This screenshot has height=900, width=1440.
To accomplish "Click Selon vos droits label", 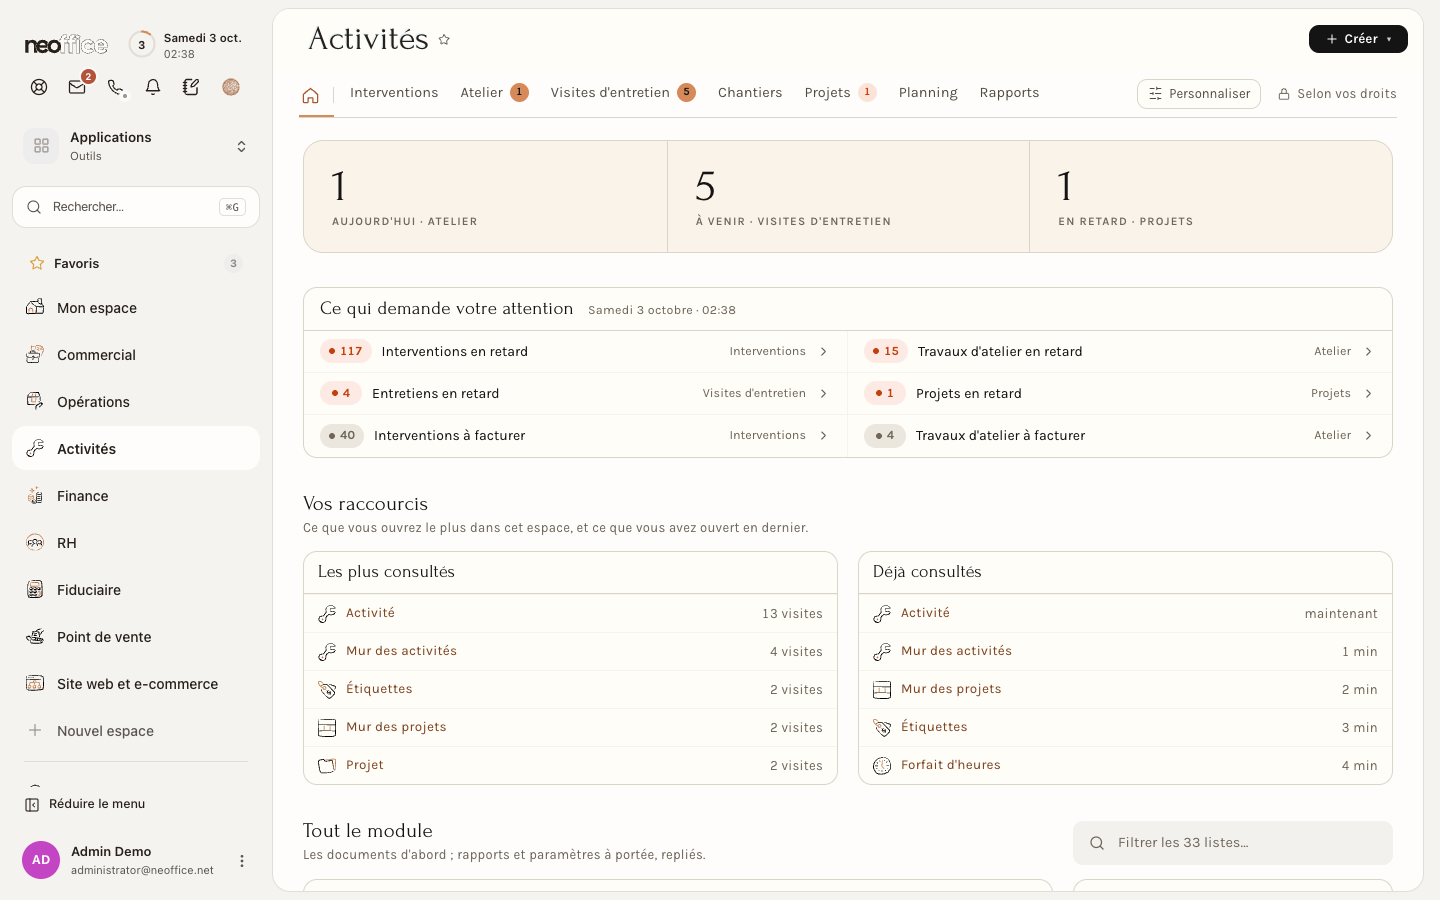I will [1337, 94].
